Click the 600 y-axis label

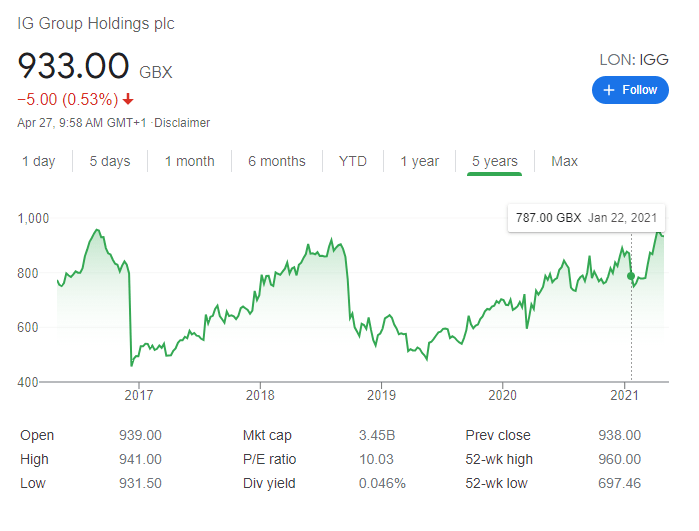pos(28,327)
